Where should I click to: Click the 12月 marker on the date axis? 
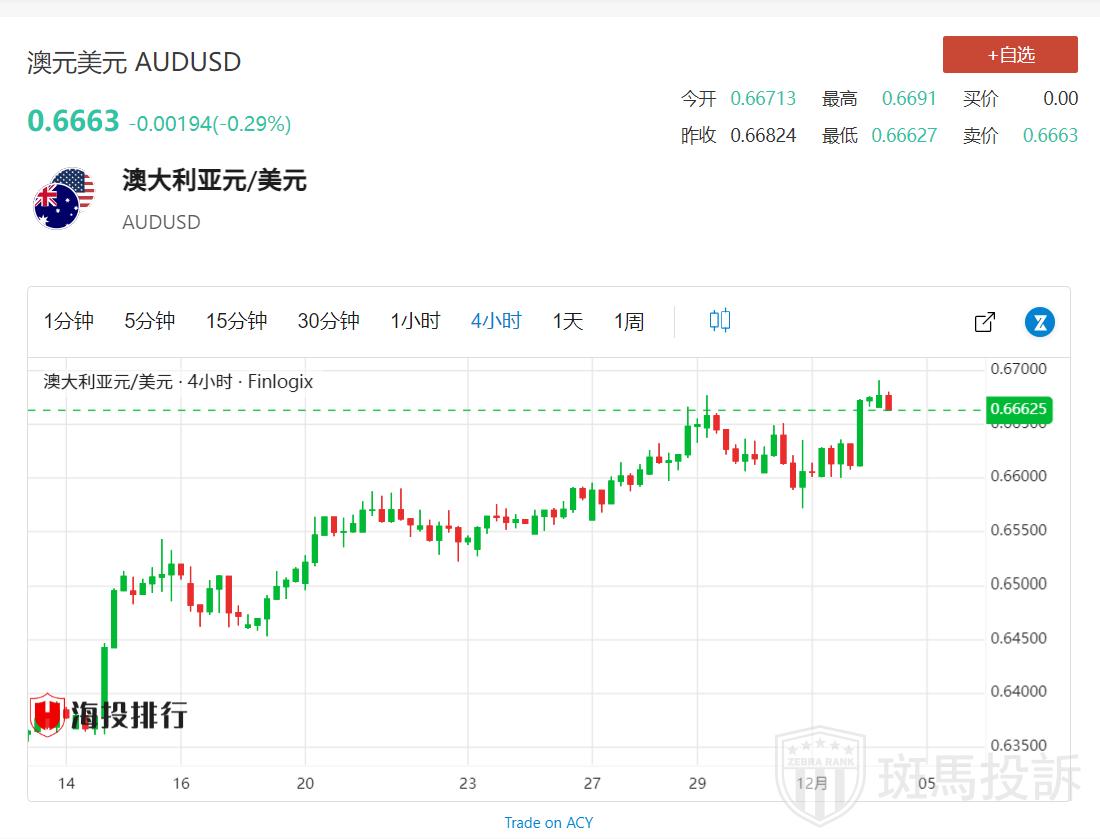813,783
